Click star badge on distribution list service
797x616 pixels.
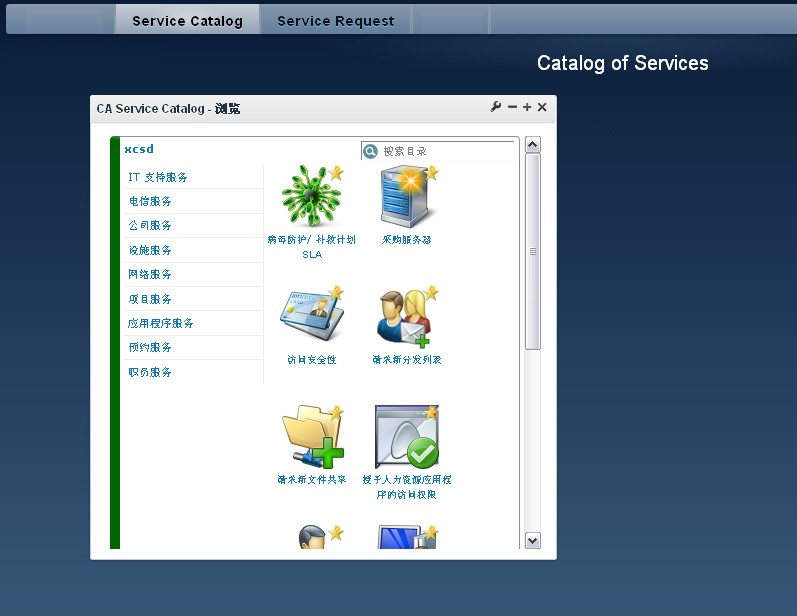pyautogui.click(x=432, y=292)
